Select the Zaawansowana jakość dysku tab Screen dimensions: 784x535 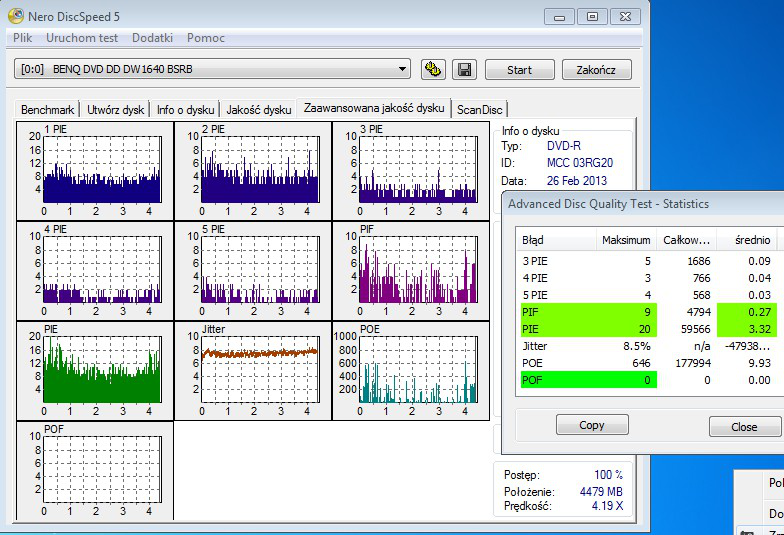[x=374, y=108]
